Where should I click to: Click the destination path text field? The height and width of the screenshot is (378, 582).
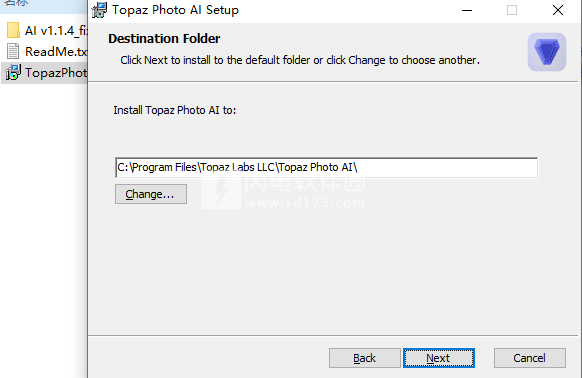tap(326, 167)
